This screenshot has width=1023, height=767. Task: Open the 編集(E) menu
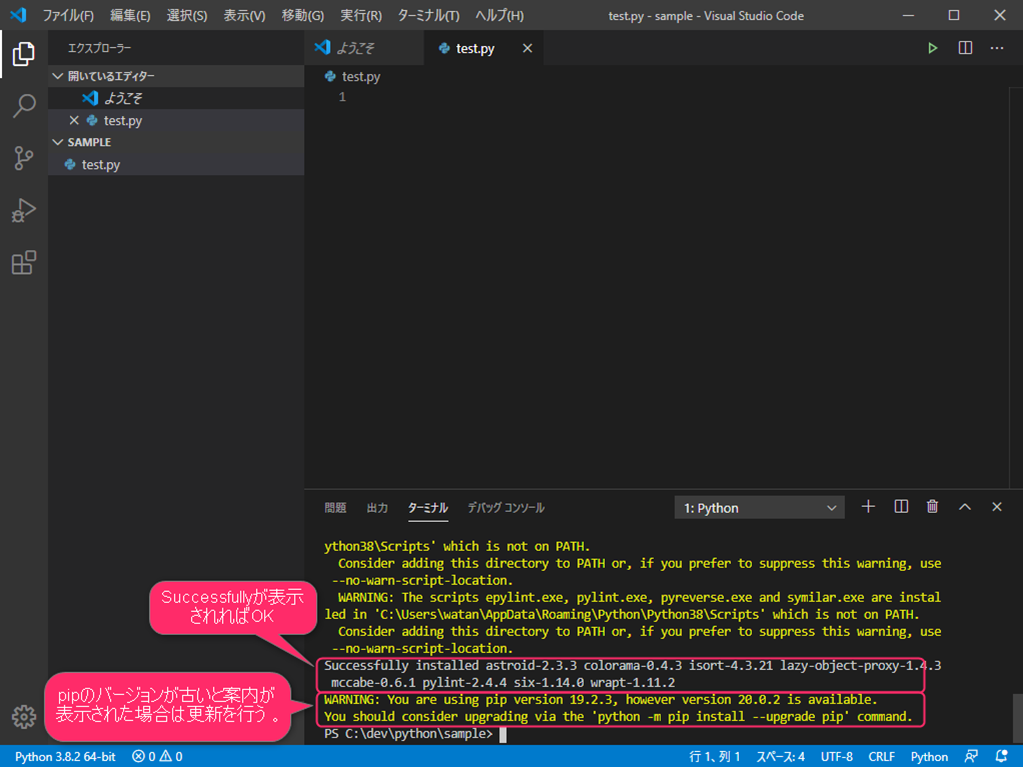130,15
